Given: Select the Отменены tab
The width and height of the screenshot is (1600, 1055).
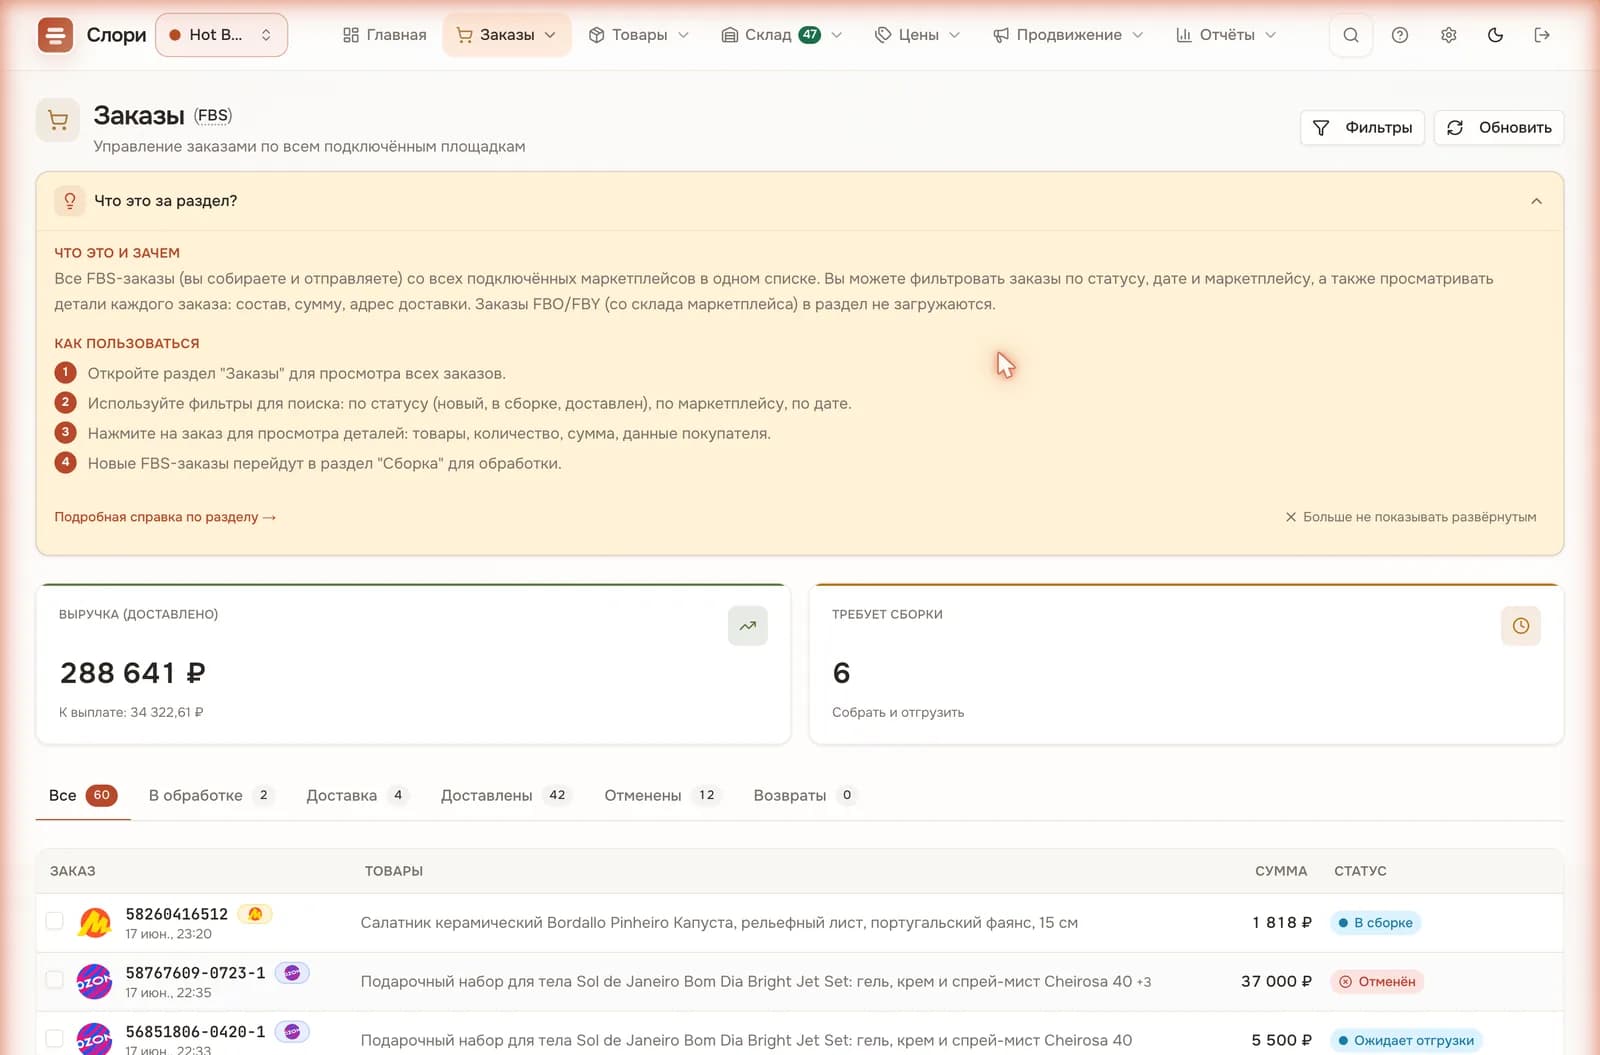Looking at the screenshot, I should click(662, 796).
